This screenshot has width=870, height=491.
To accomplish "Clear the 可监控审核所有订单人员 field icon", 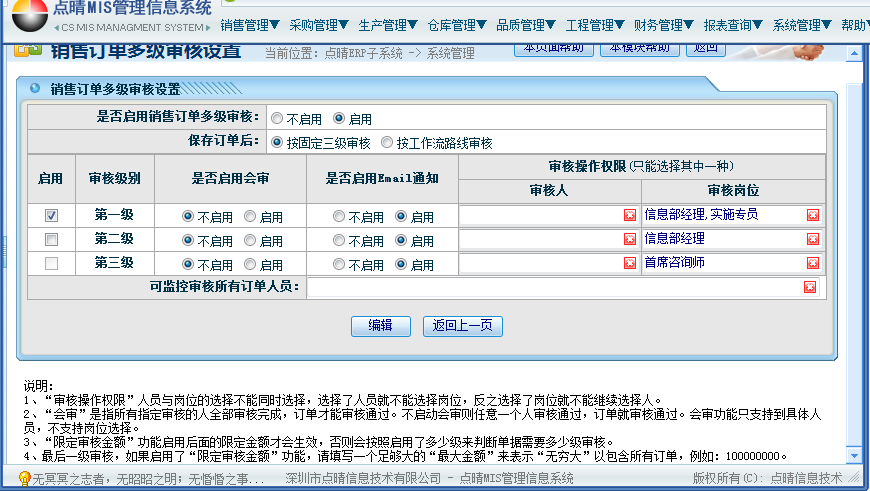I will [x=809, y=288].
